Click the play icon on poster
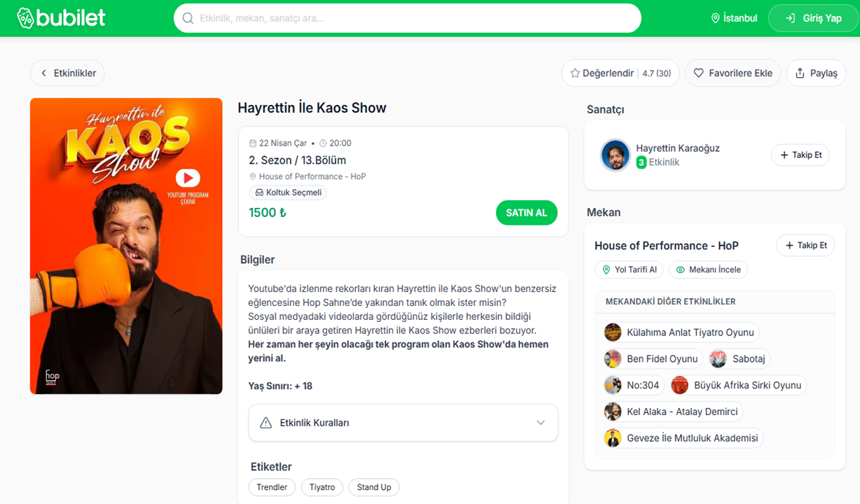Screen dimensions: 860x504 188,178
